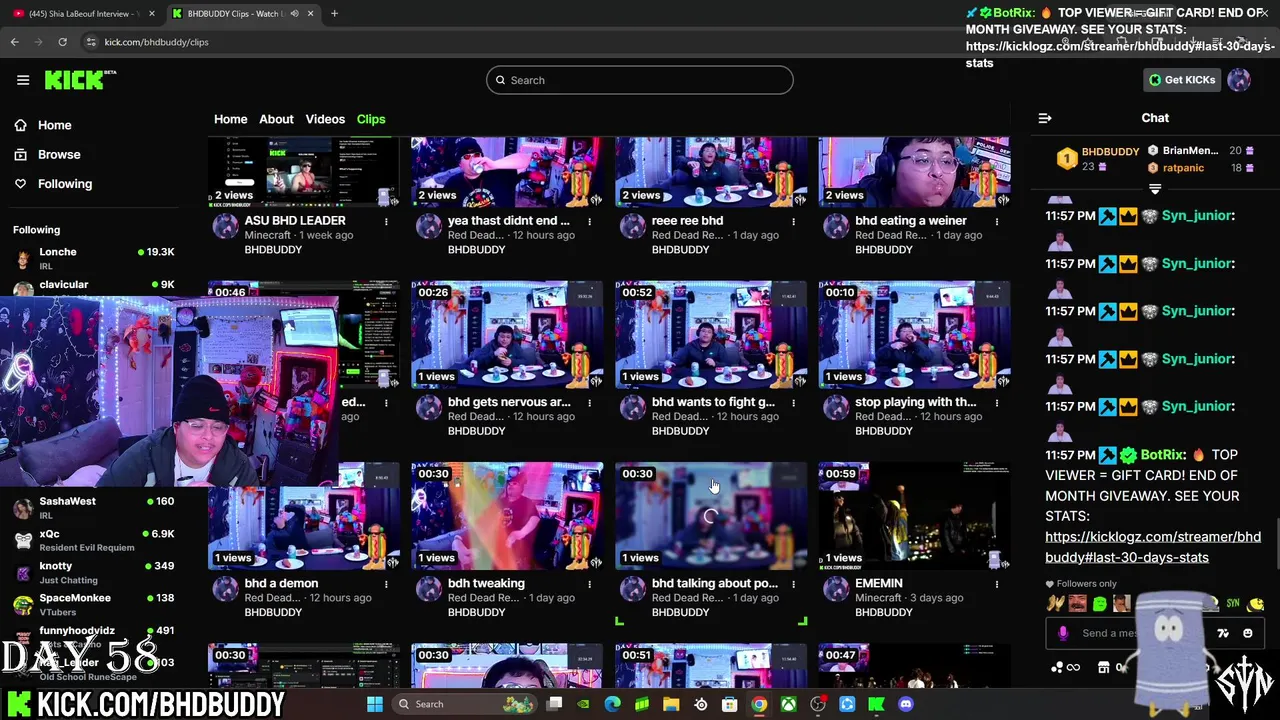Open options menu for EMEMIN clip
1280x720 pixels.
coord(996,584)
